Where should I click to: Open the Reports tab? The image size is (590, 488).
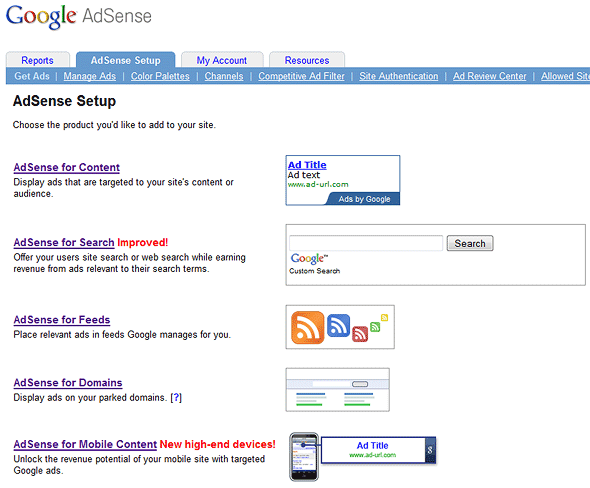[37, 60]
